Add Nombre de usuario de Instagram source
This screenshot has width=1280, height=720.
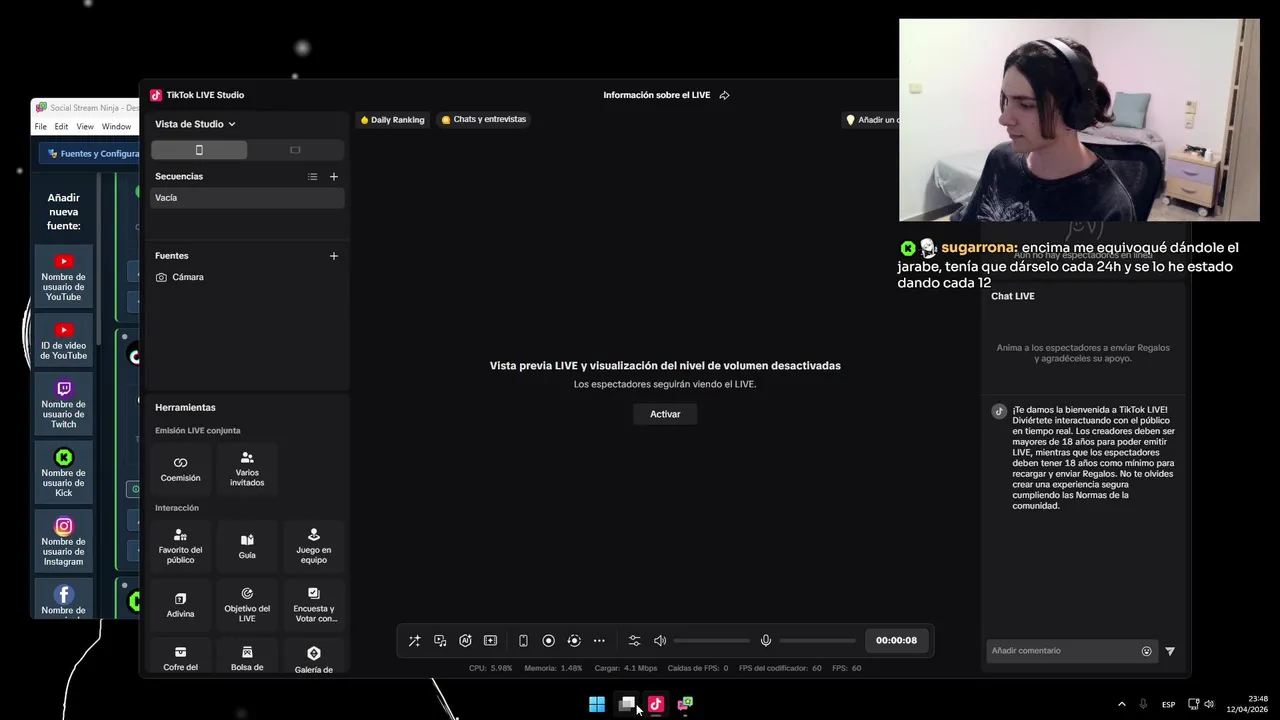(x=64, y=541)
